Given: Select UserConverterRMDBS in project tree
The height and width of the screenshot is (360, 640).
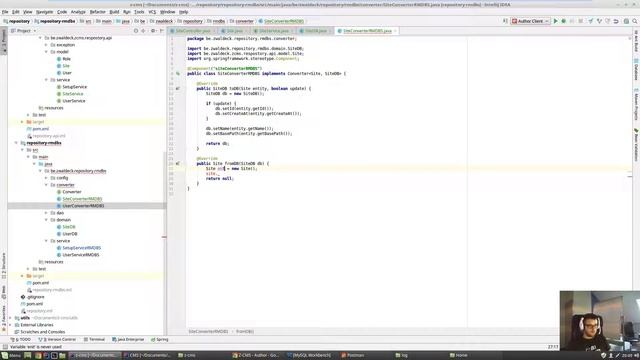Looking at the screenshot, I should [83, 206].
